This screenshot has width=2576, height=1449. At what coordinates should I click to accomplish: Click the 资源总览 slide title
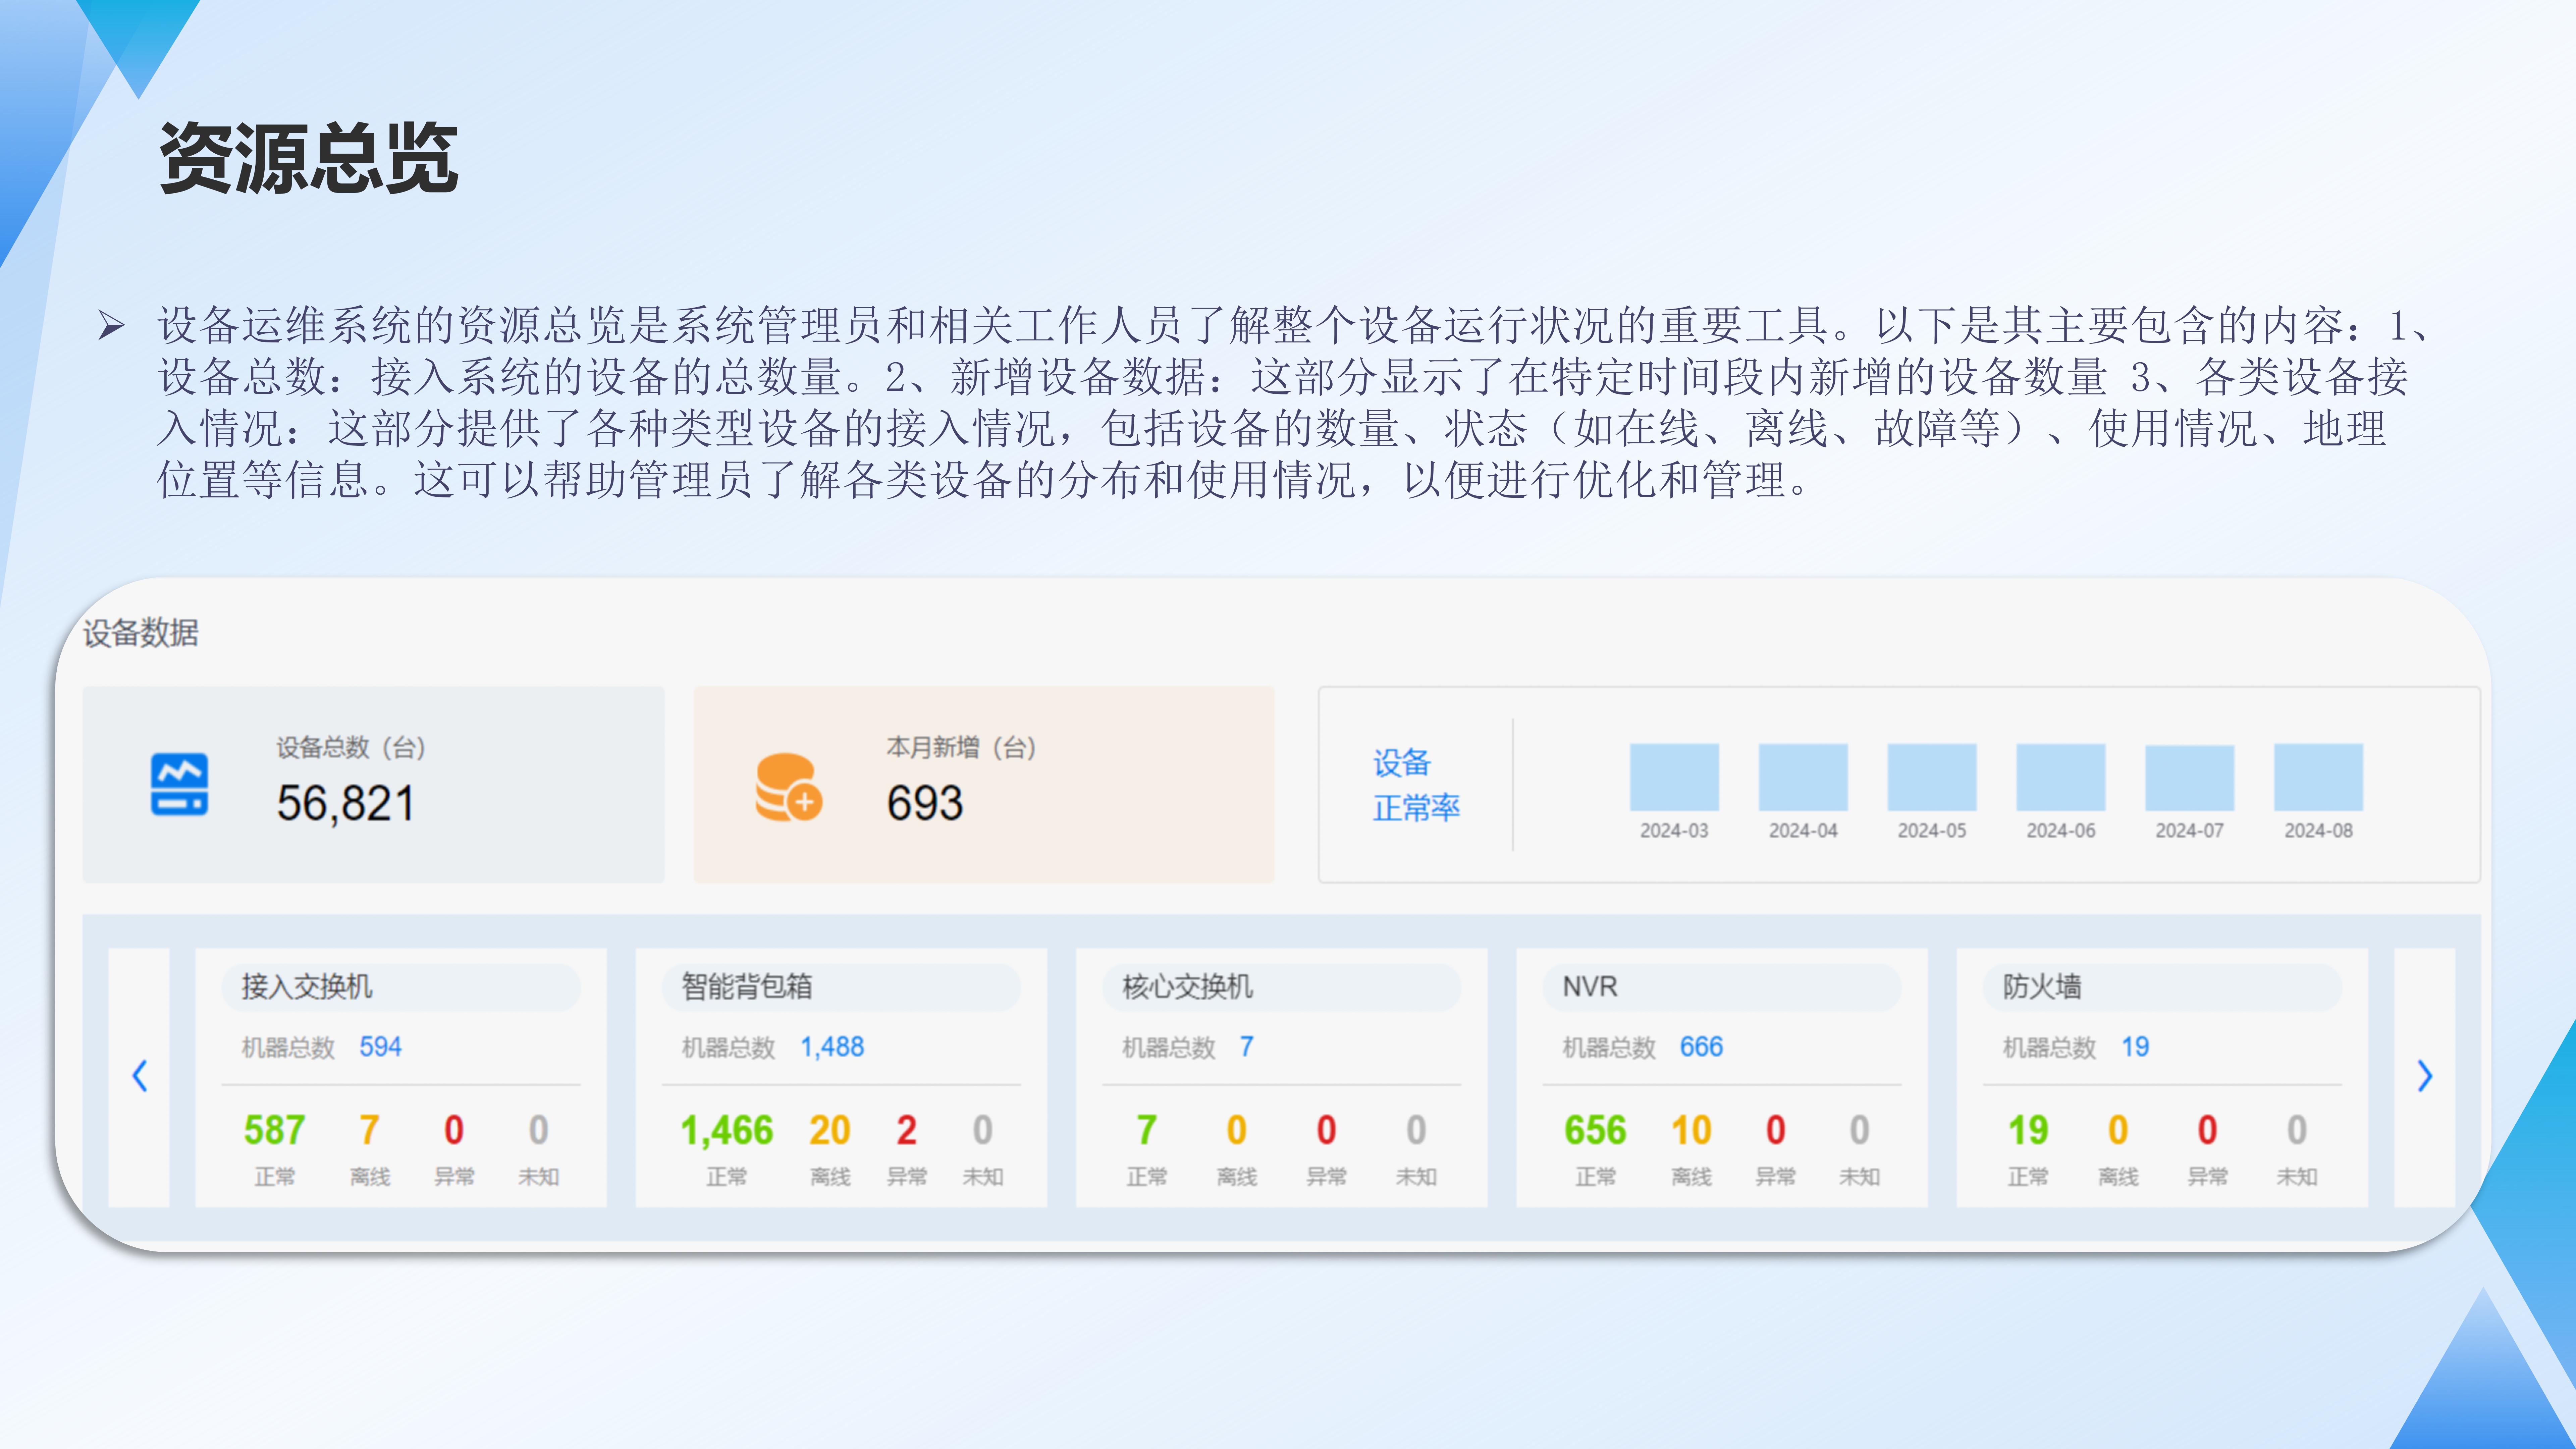pyautogui.click(x=309, y=158)
